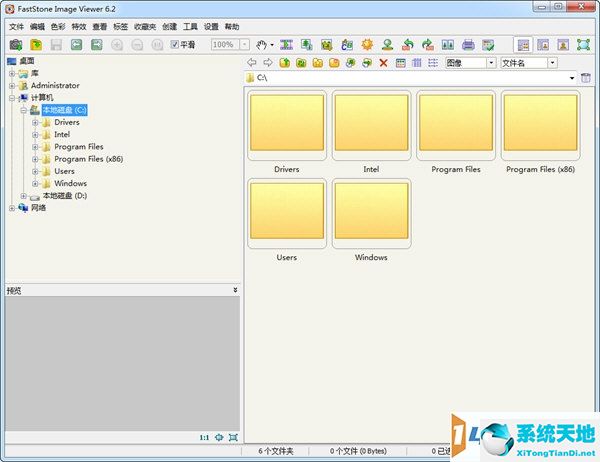This screenshot has width=600, height=462.
Task: Select 本地磁盘 (C:) in the tree
Action: point(65,110)
